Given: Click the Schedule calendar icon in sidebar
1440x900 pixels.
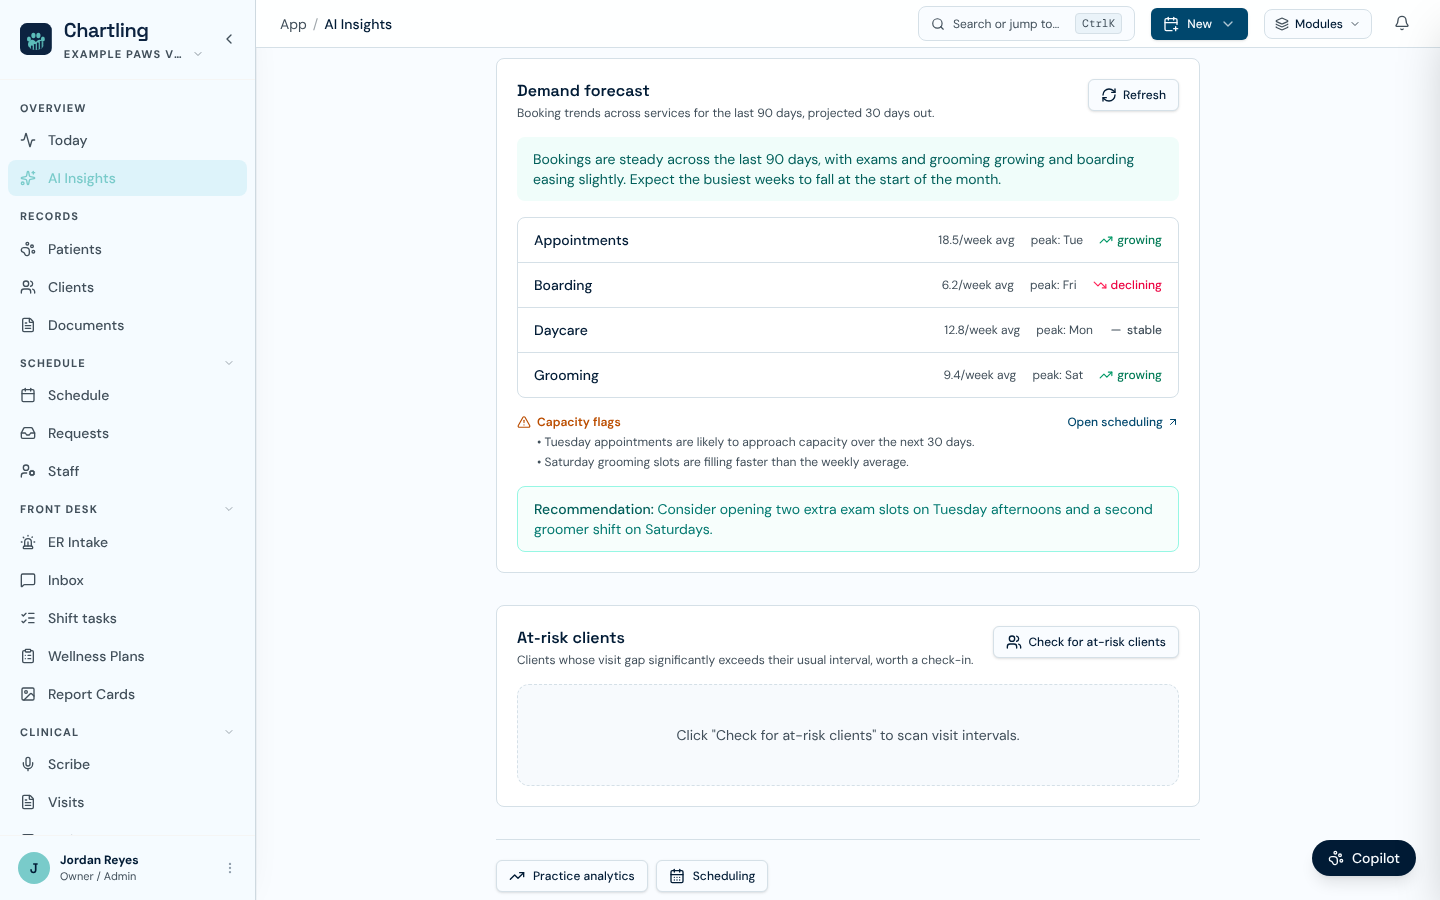Looking at the screenshot, I should pos(28,395).
